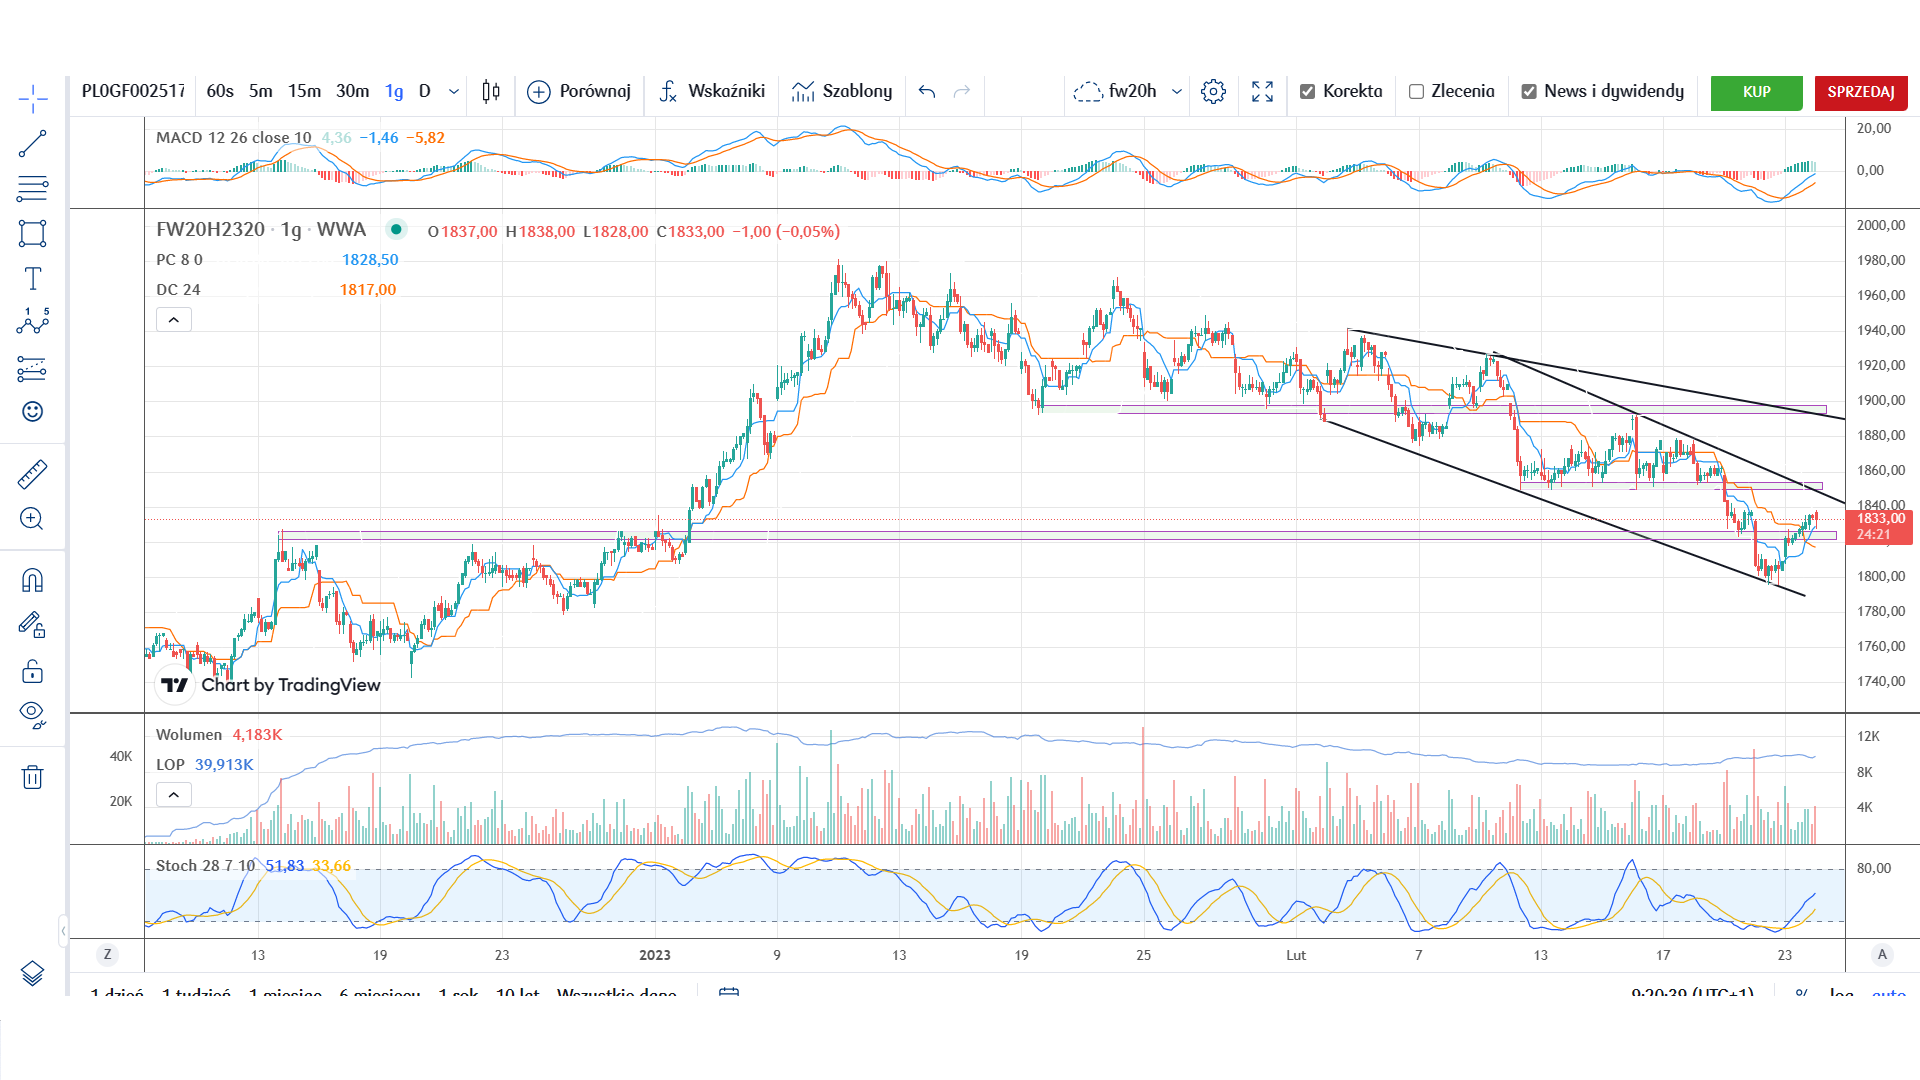This screenshot has height=1080, width=1920.
Task: Remove drawings with trash icon
Action: (32, 777)
